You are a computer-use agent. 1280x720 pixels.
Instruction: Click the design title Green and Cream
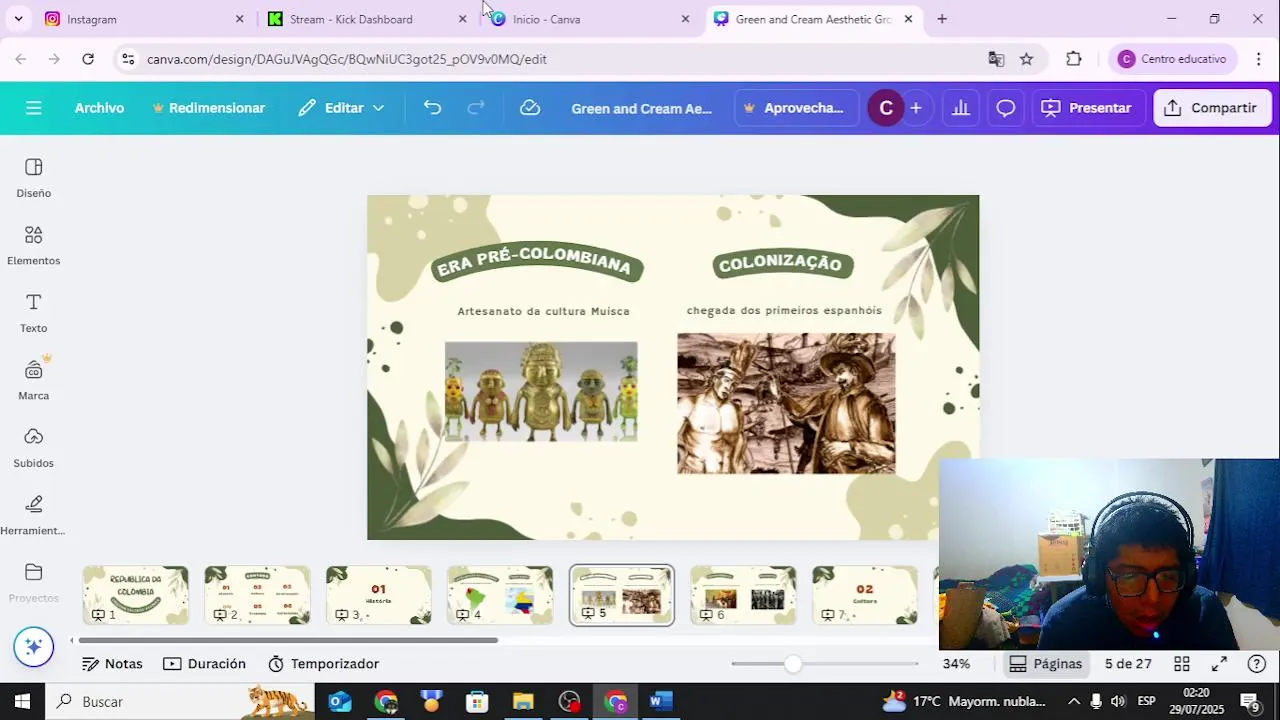pyautogui.click(x=642, y=108)
